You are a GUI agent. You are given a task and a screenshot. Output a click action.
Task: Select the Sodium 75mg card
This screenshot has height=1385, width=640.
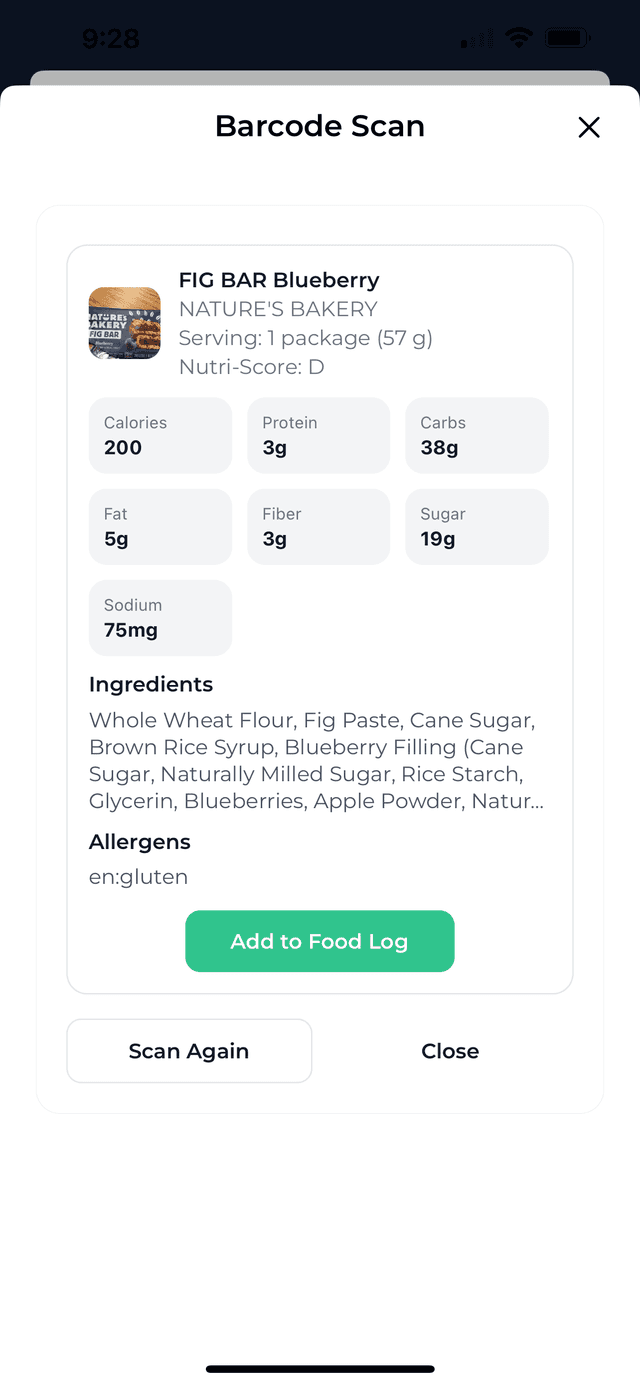coord(160,617)
